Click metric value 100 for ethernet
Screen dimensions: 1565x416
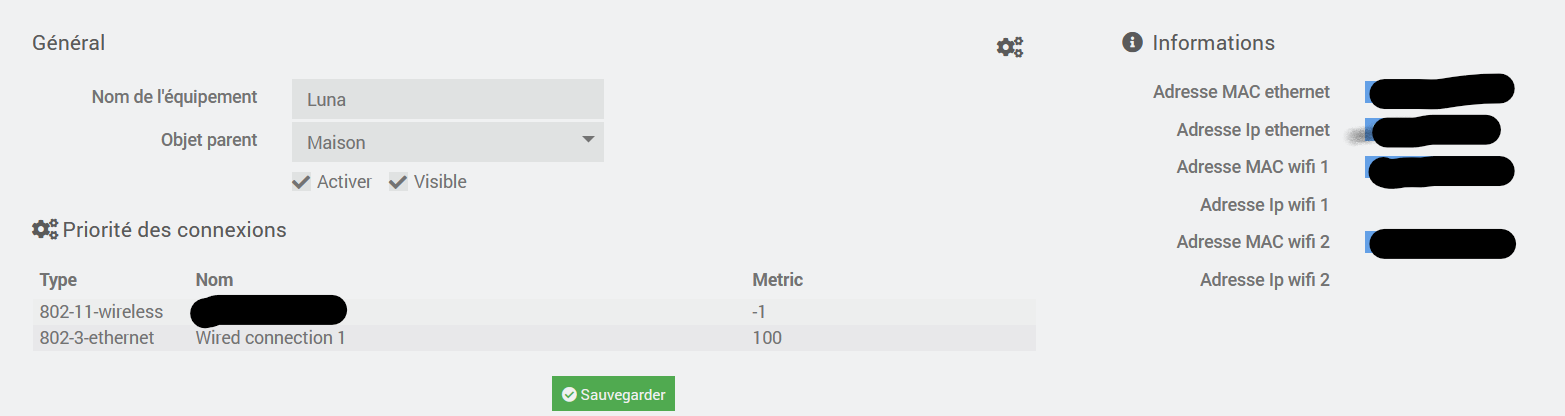click(x=767, y=338)
